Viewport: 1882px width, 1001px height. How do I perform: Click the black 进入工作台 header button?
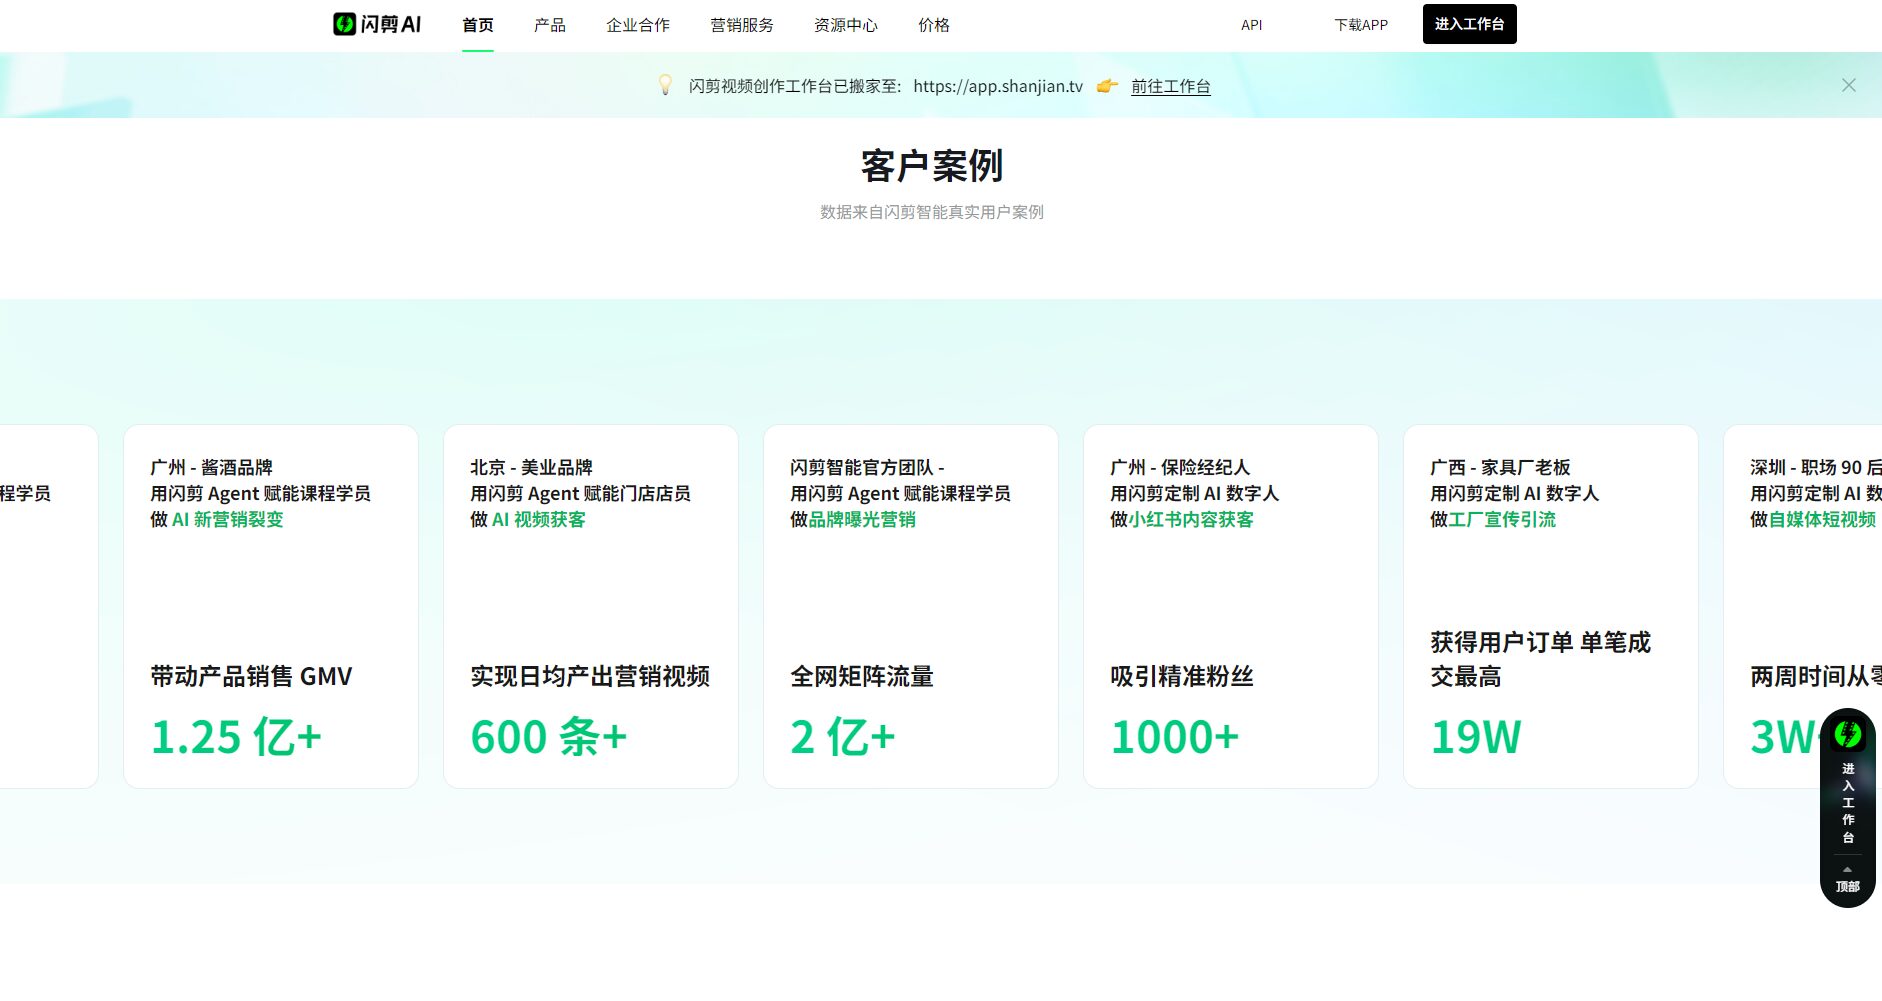(x=1470, y=24)
